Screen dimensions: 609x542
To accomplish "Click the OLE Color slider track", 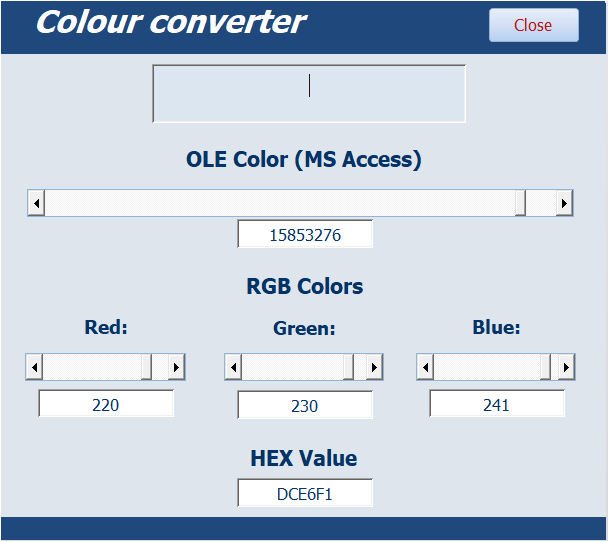I will point(280,203).
